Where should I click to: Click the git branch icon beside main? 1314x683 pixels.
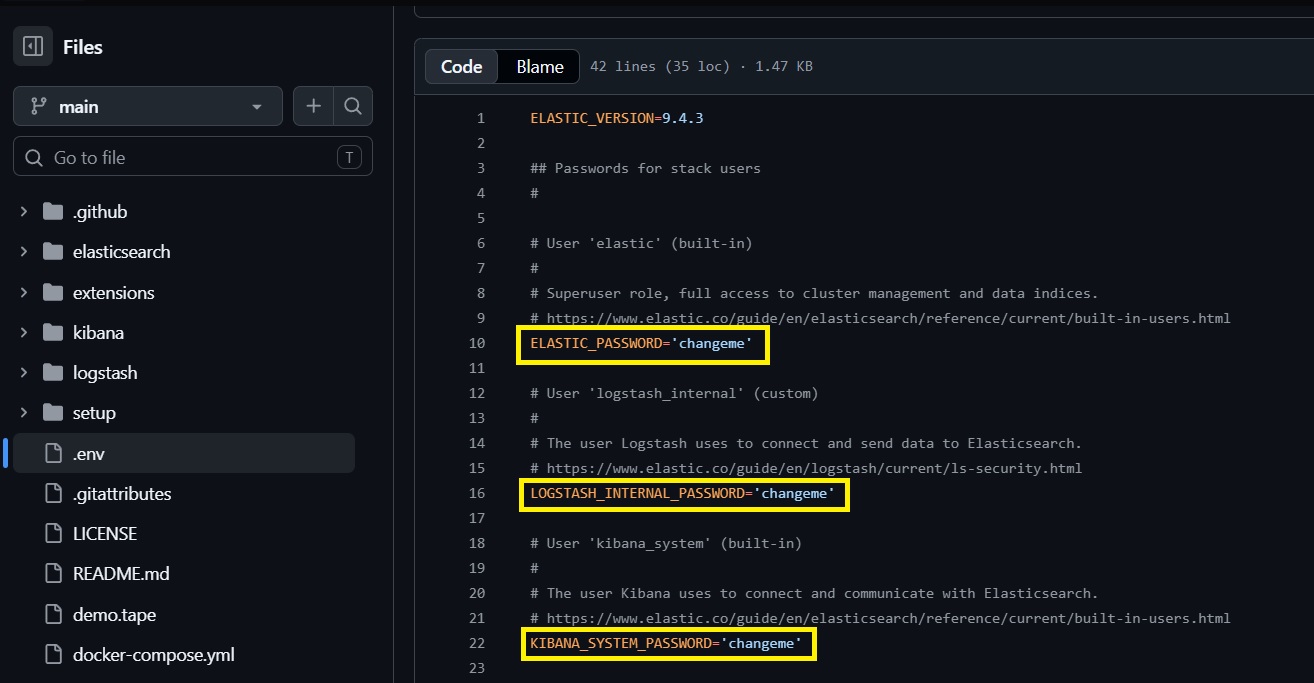coord(39,106)
